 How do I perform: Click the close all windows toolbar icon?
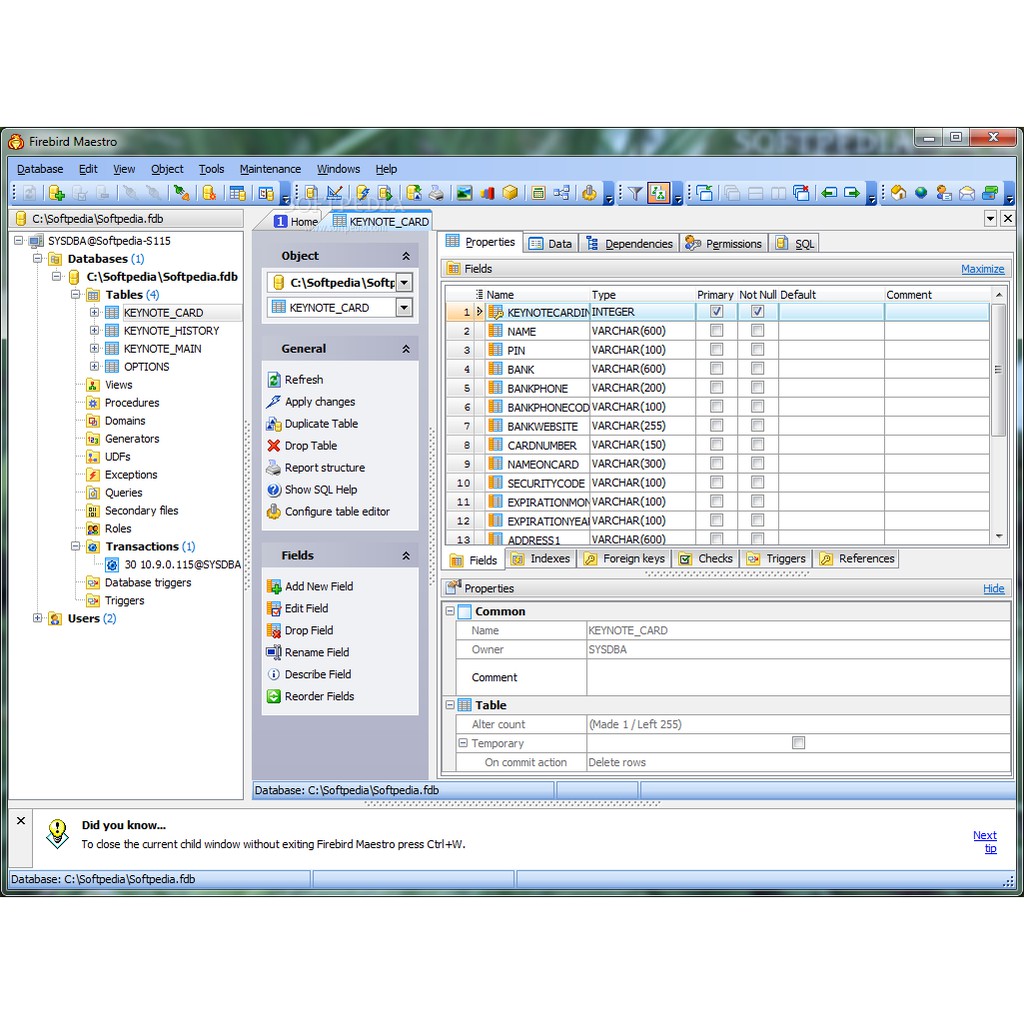[801, 193]
